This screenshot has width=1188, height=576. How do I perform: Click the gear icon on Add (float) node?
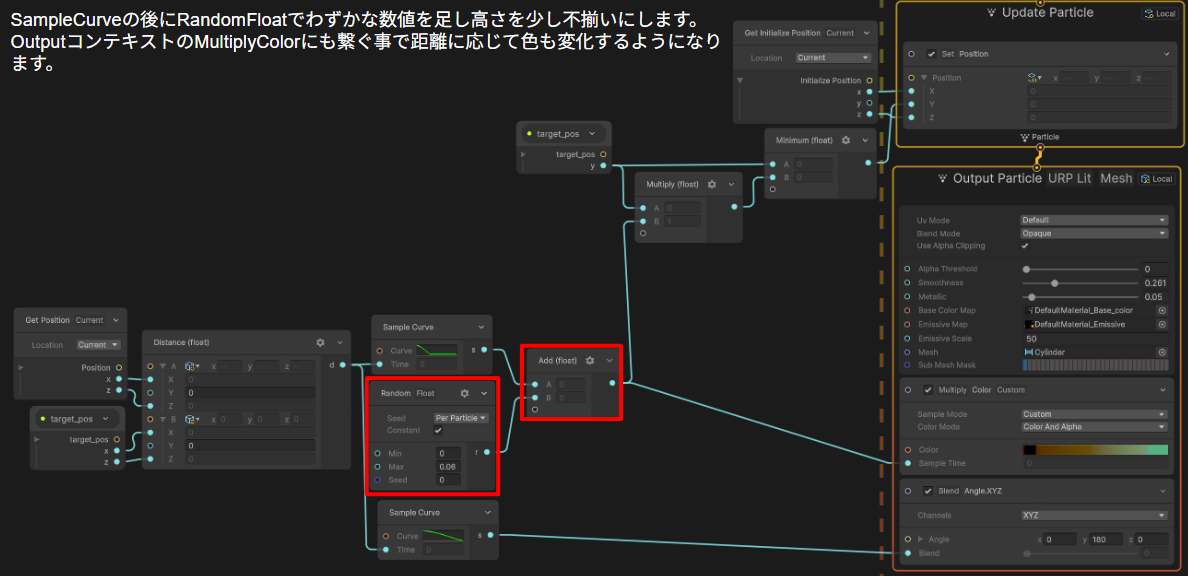coord(590,360)
